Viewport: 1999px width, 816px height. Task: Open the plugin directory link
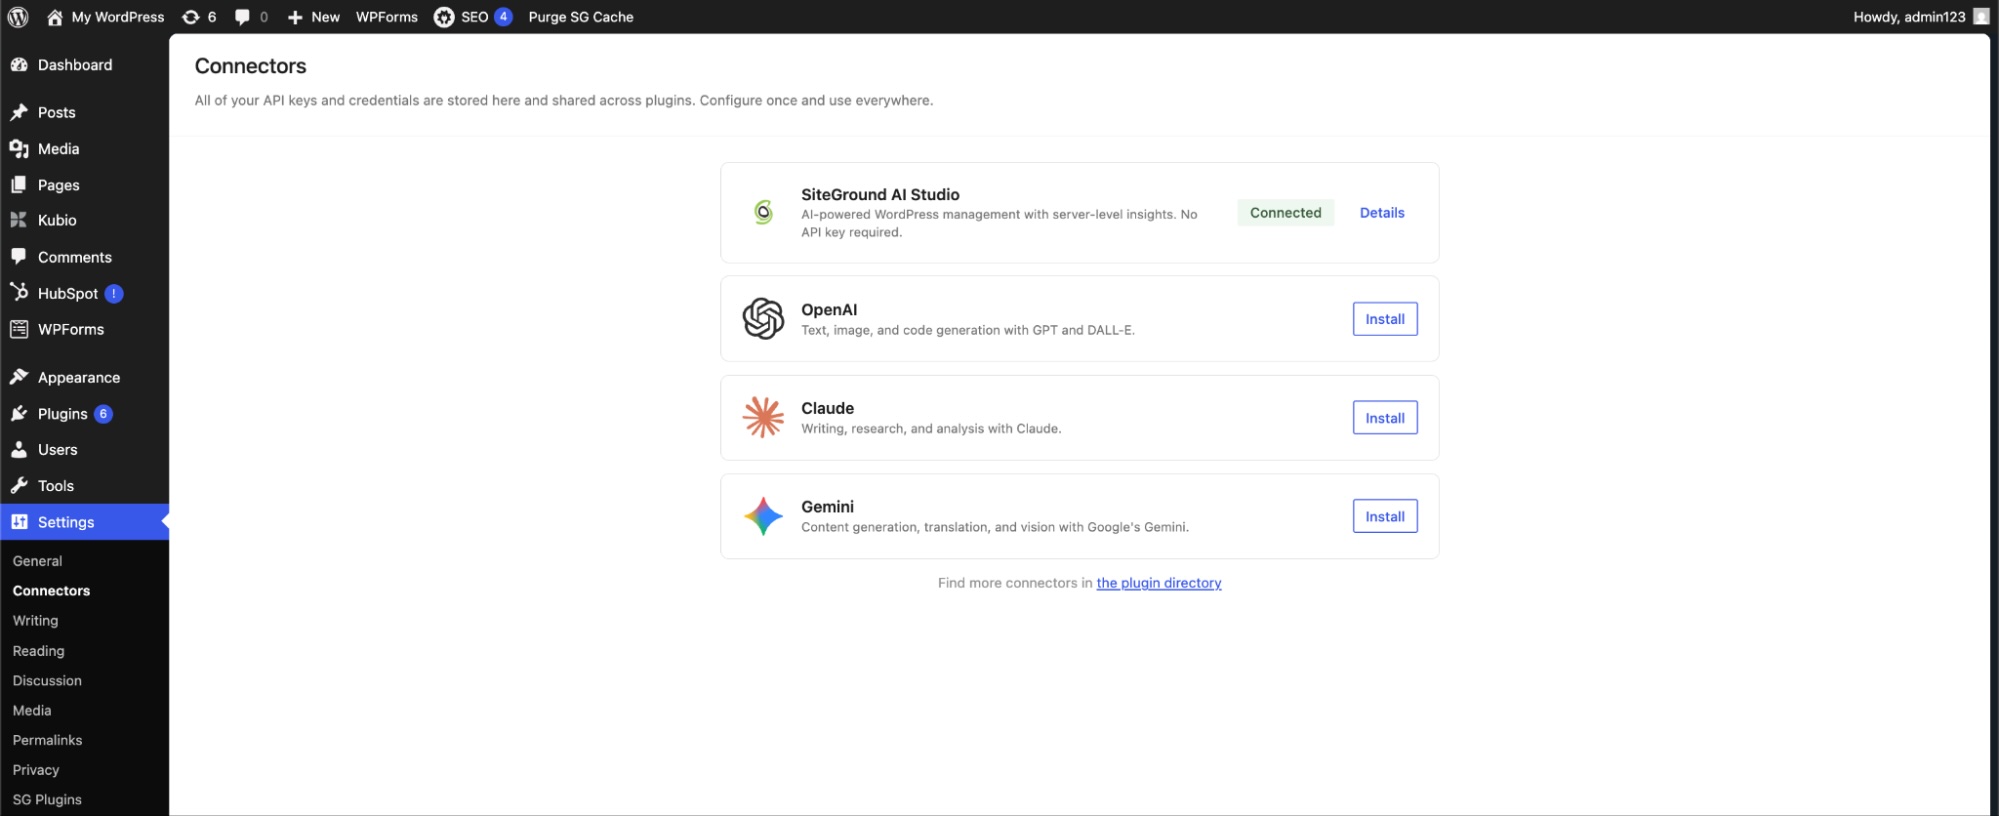tap(1159, 583)
